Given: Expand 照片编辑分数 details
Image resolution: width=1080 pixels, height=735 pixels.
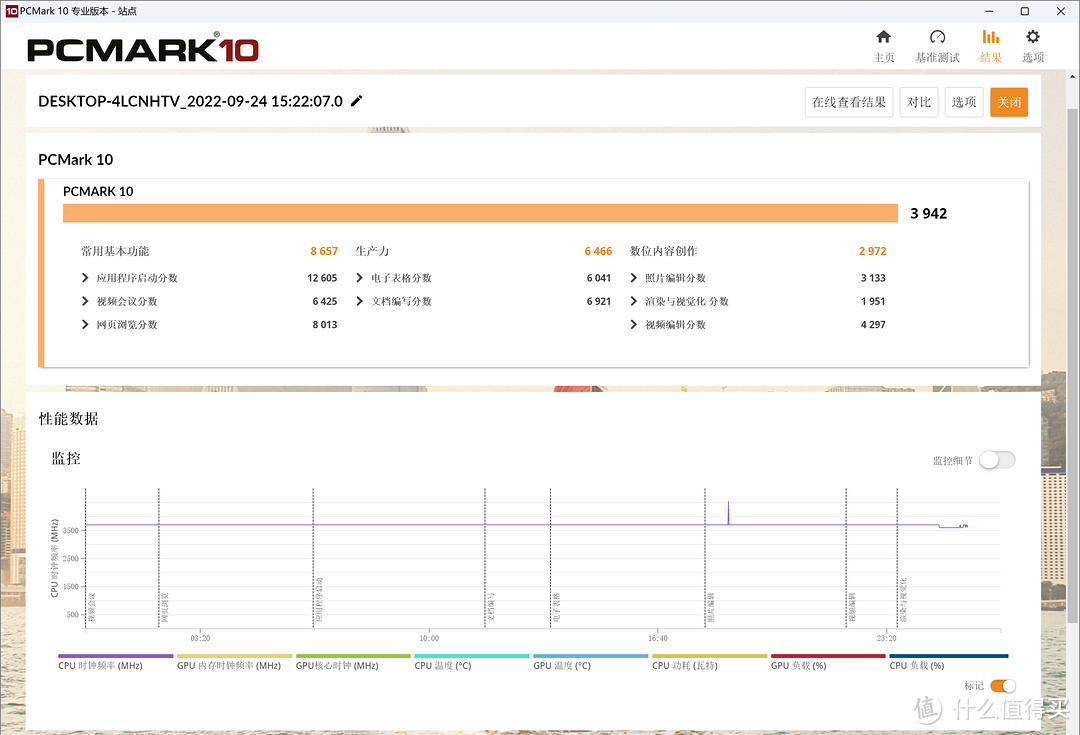Looking at the screenshot, I should point(634,278).
